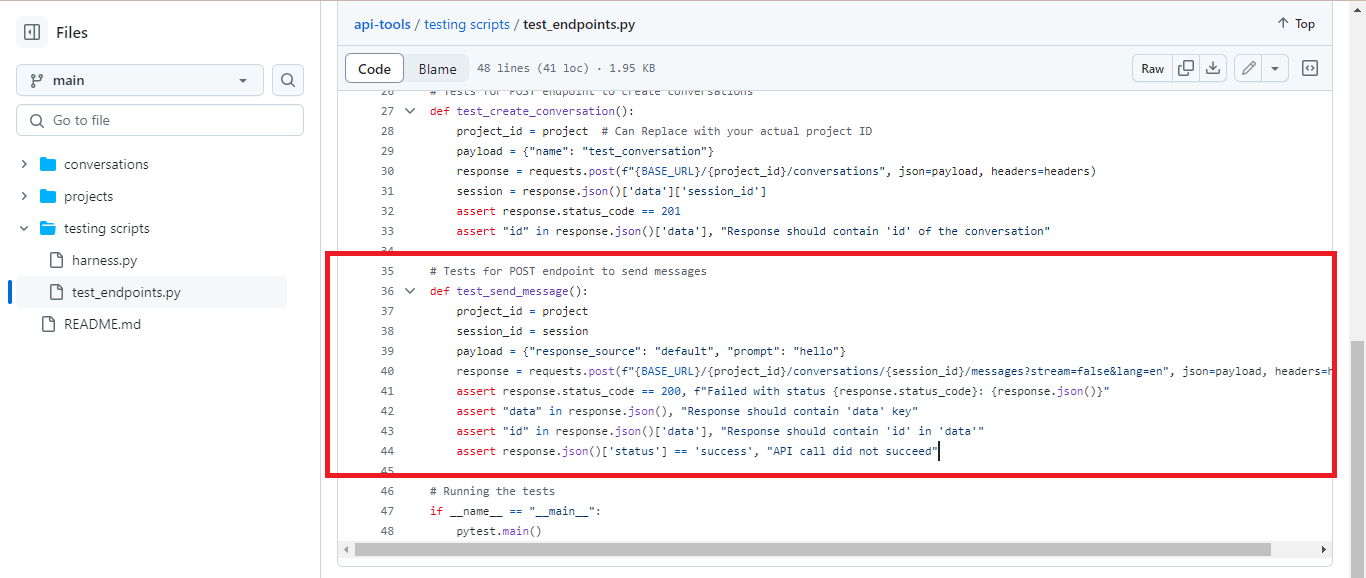Viewport: 1366px width, 578px height.
Task: Click the README.md file icon
Action: (x=46, y=324)
